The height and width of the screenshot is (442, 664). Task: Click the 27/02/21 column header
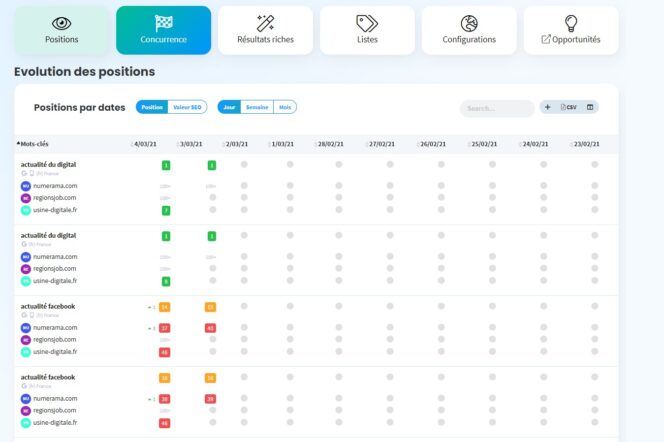tap(381, 144)
